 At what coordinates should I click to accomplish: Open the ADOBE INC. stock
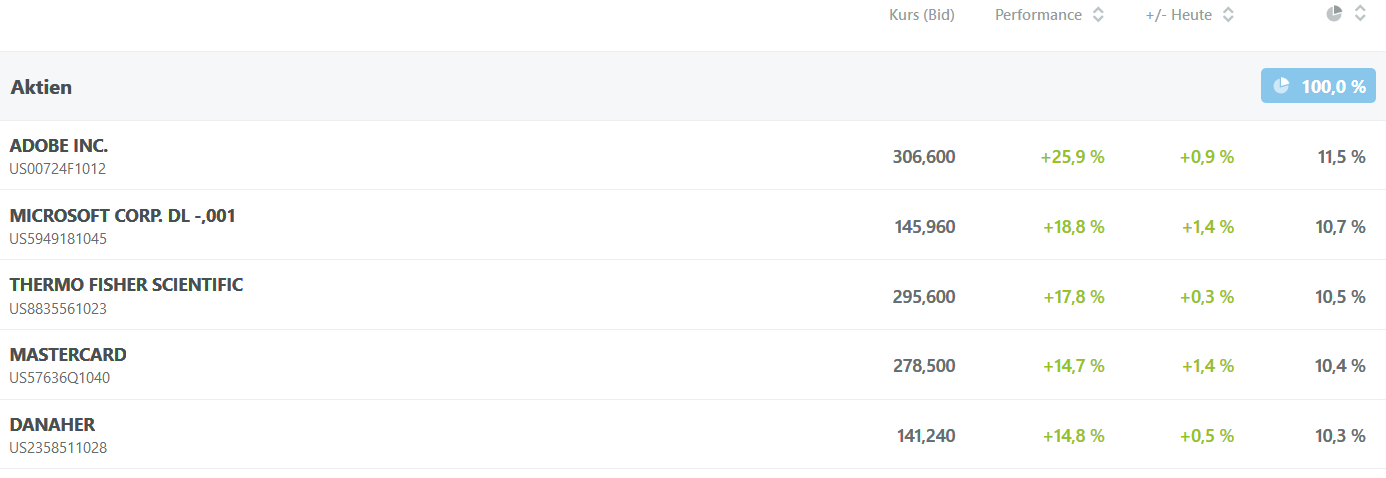click(x=59, y=146)
